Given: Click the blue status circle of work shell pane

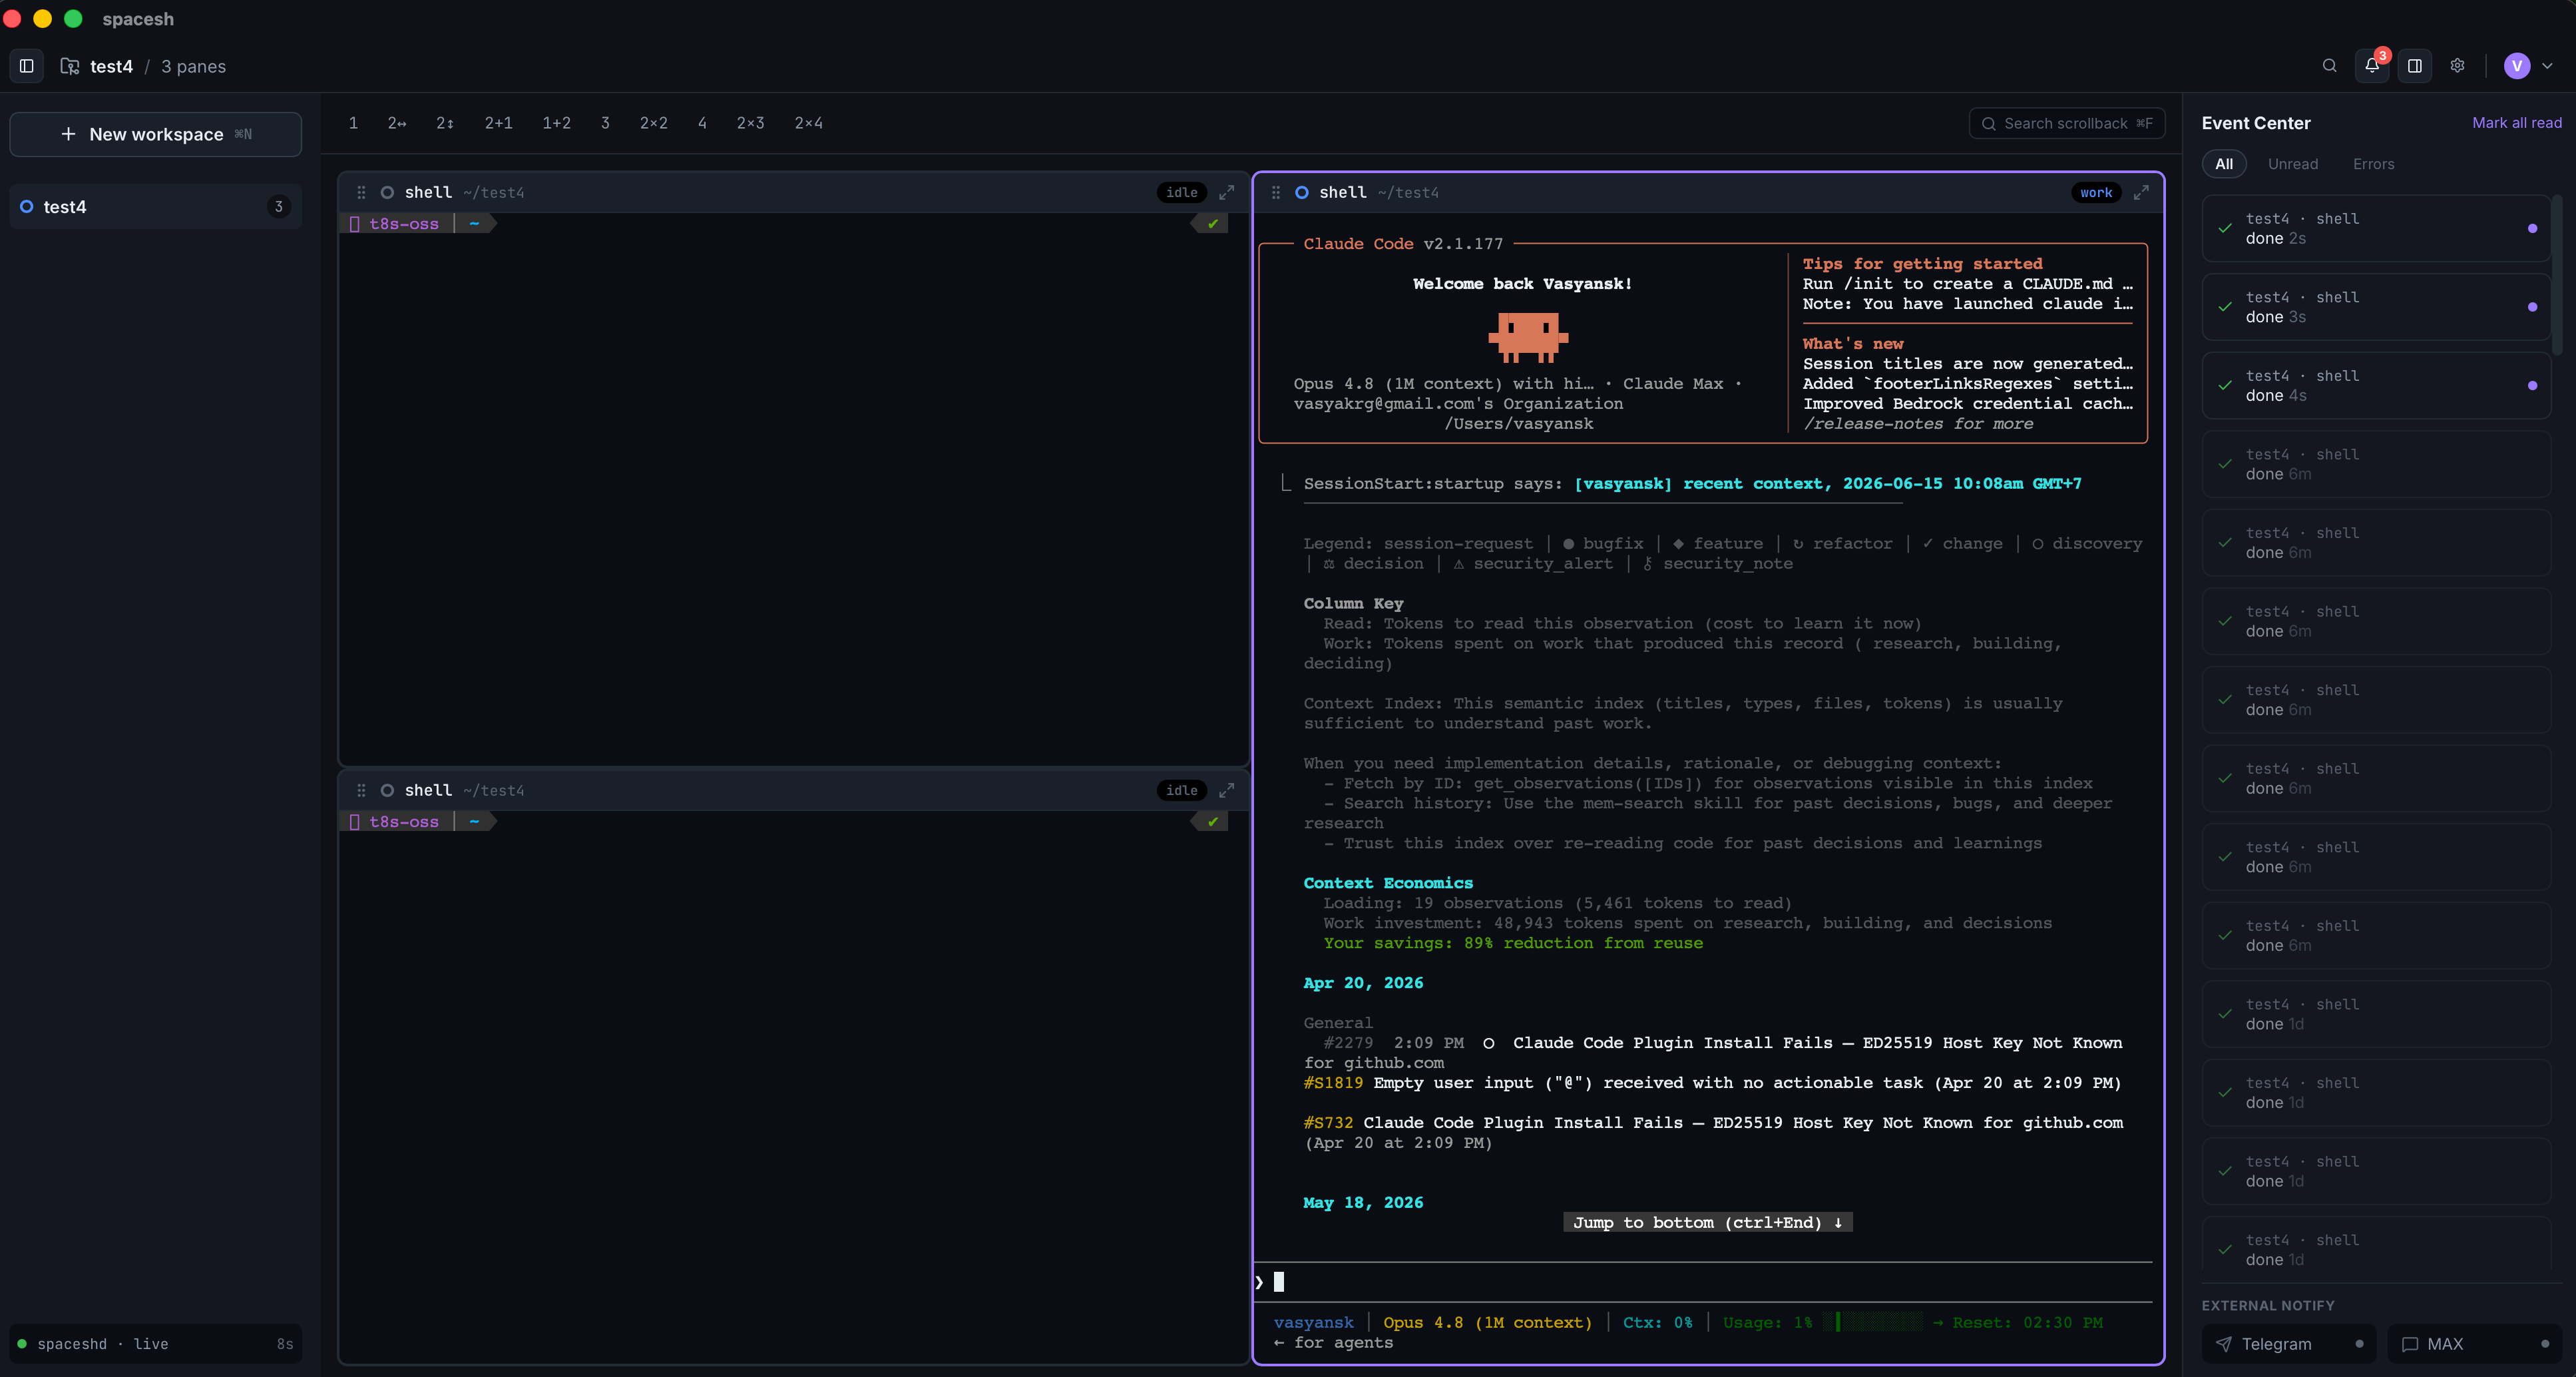Looking at the screenshot, I should pos(1301,192).
